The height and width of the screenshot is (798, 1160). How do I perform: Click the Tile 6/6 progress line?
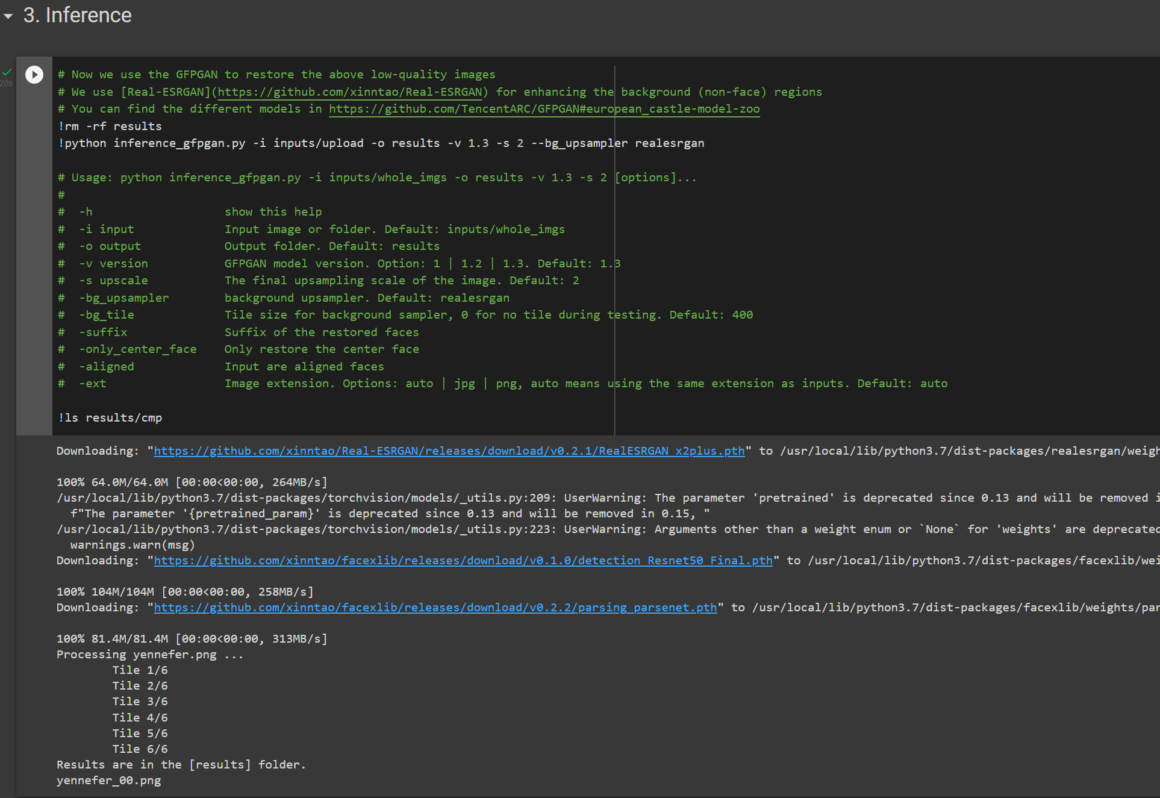(x=141, y=748)
